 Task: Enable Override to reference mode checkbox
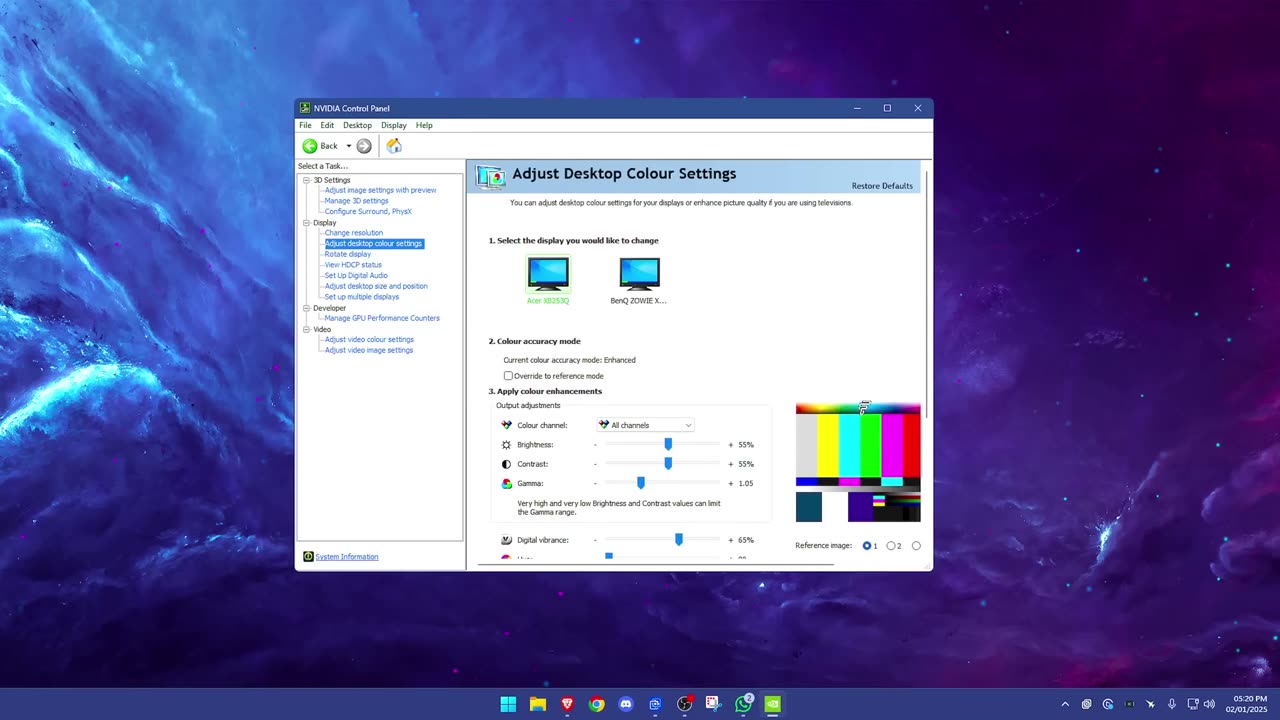[x=508, y=376]
